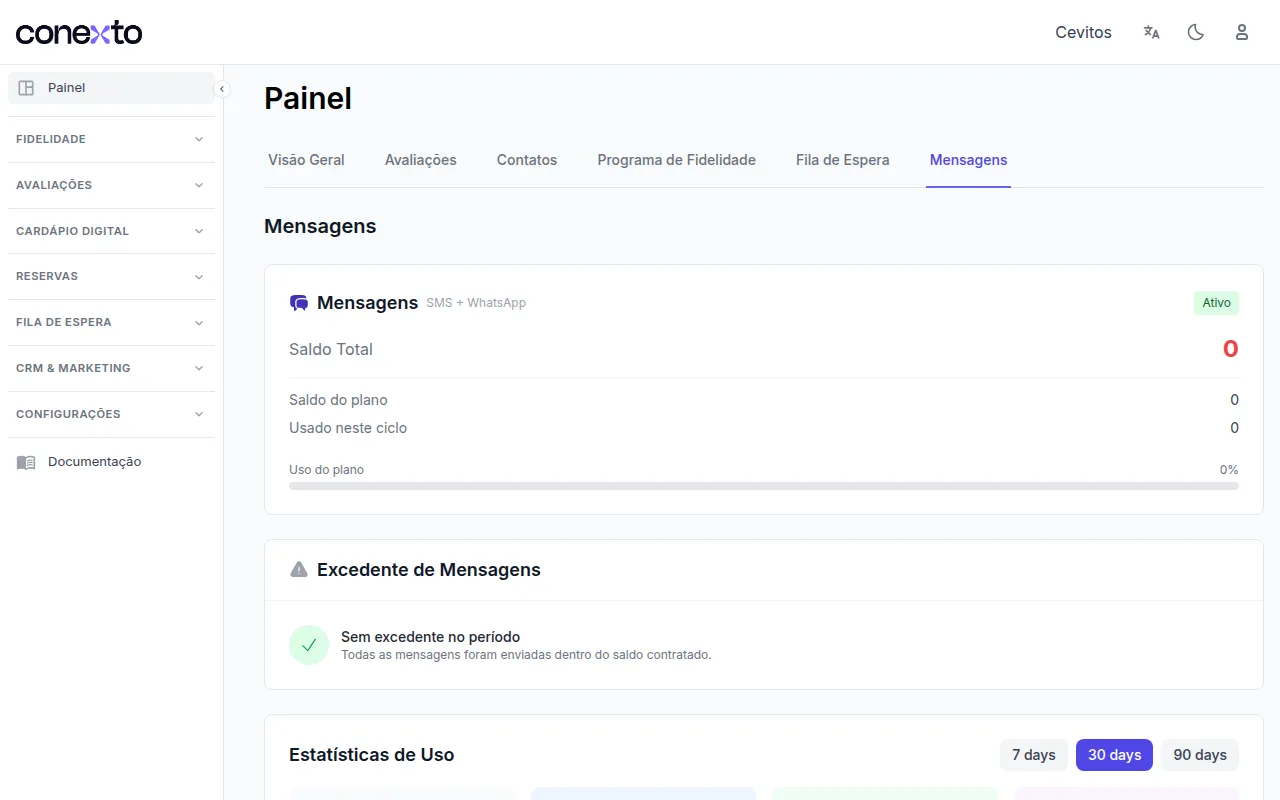This screenshot has height=800, width=1280.
Task: Select the Mensagens tab
Action: click(968, 160)
